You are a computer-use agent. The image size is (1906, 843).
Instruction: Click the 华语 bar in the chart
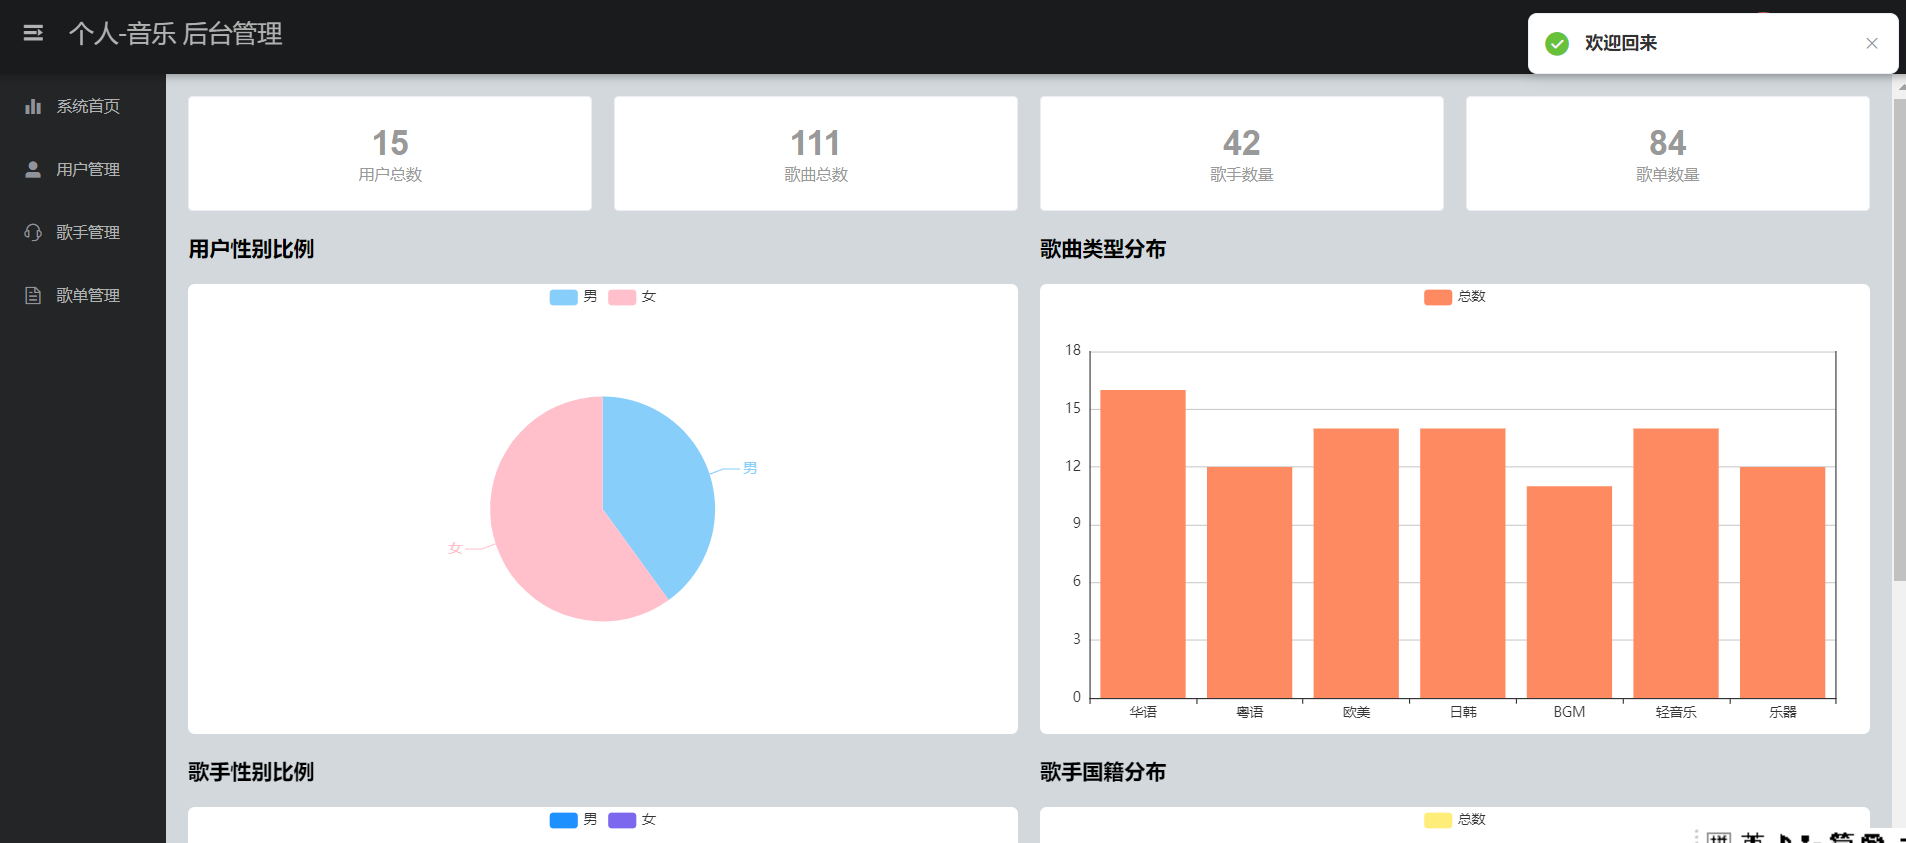point(1143,544)
